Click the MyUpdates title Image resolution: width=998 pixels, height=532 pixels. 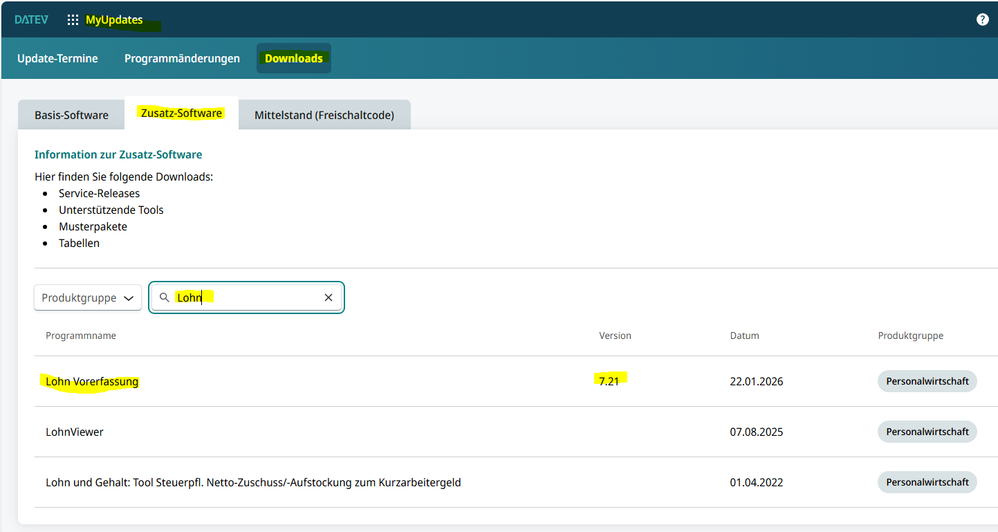point(115,20)
